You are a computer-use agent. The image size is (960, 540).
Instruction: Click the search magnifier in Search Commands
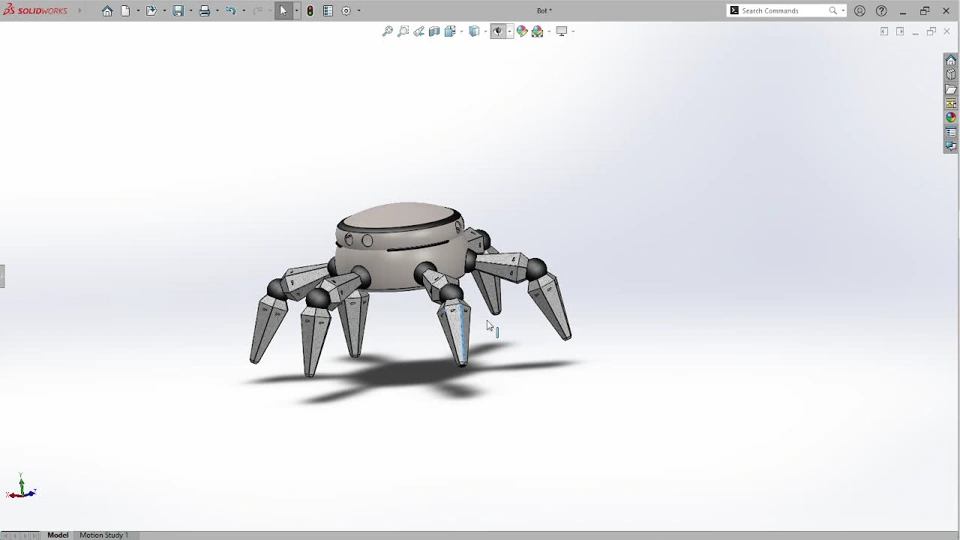[x=833, y=11]
